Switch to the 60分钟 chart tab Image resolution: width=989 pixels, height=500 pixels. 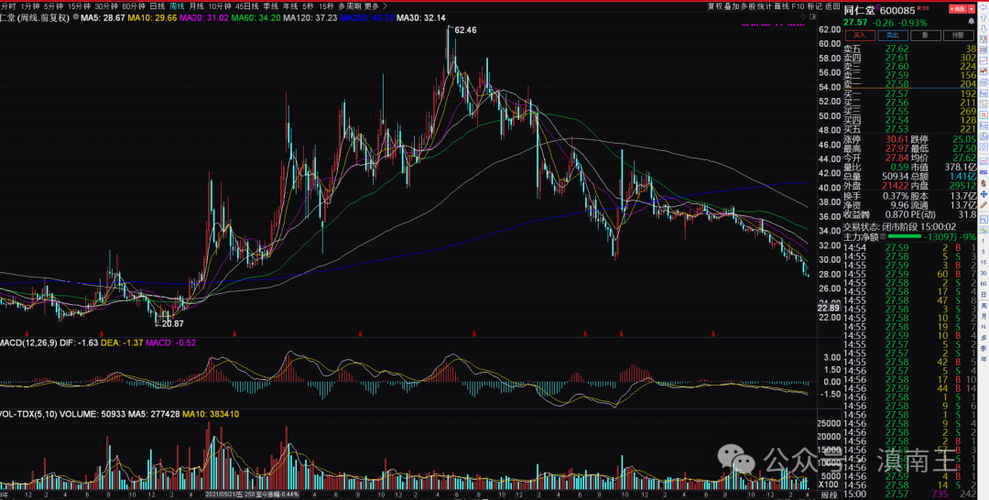pos(134,6)
